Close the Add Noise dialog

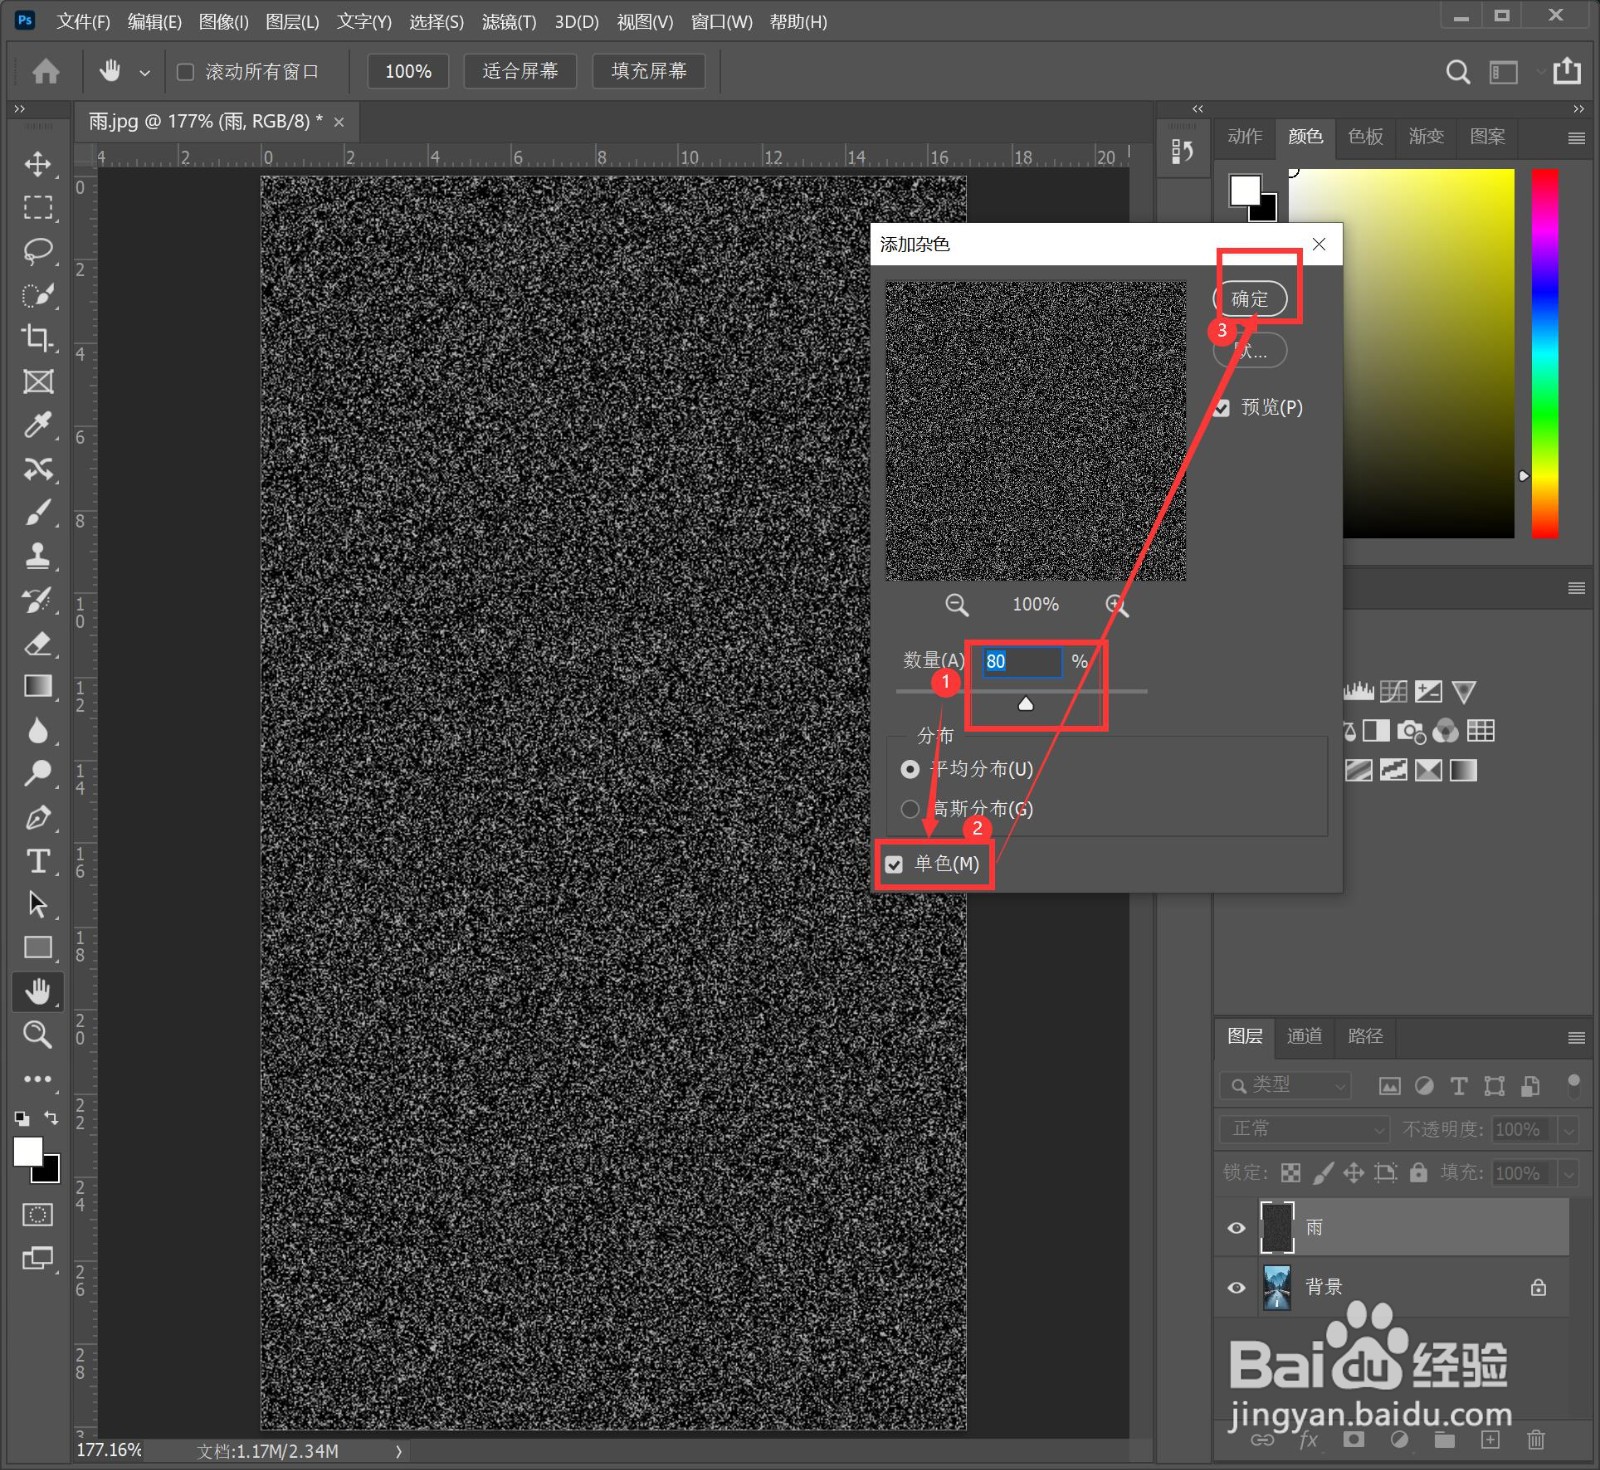[1319, 244]
